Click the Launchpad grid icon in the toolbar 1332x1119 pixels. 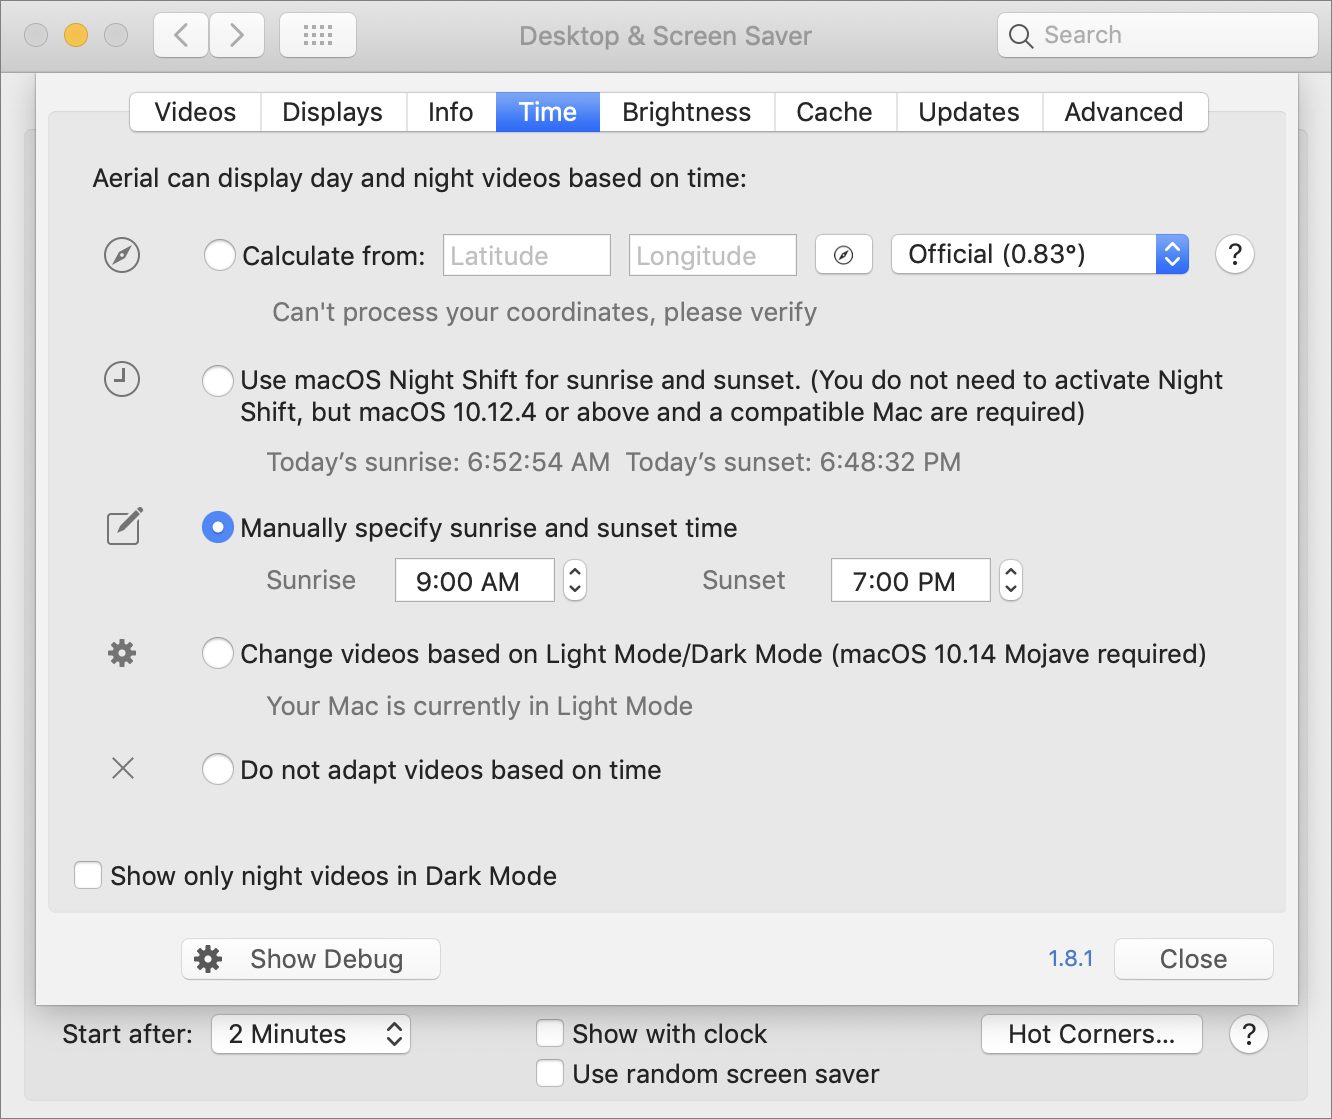pos(317,34)
